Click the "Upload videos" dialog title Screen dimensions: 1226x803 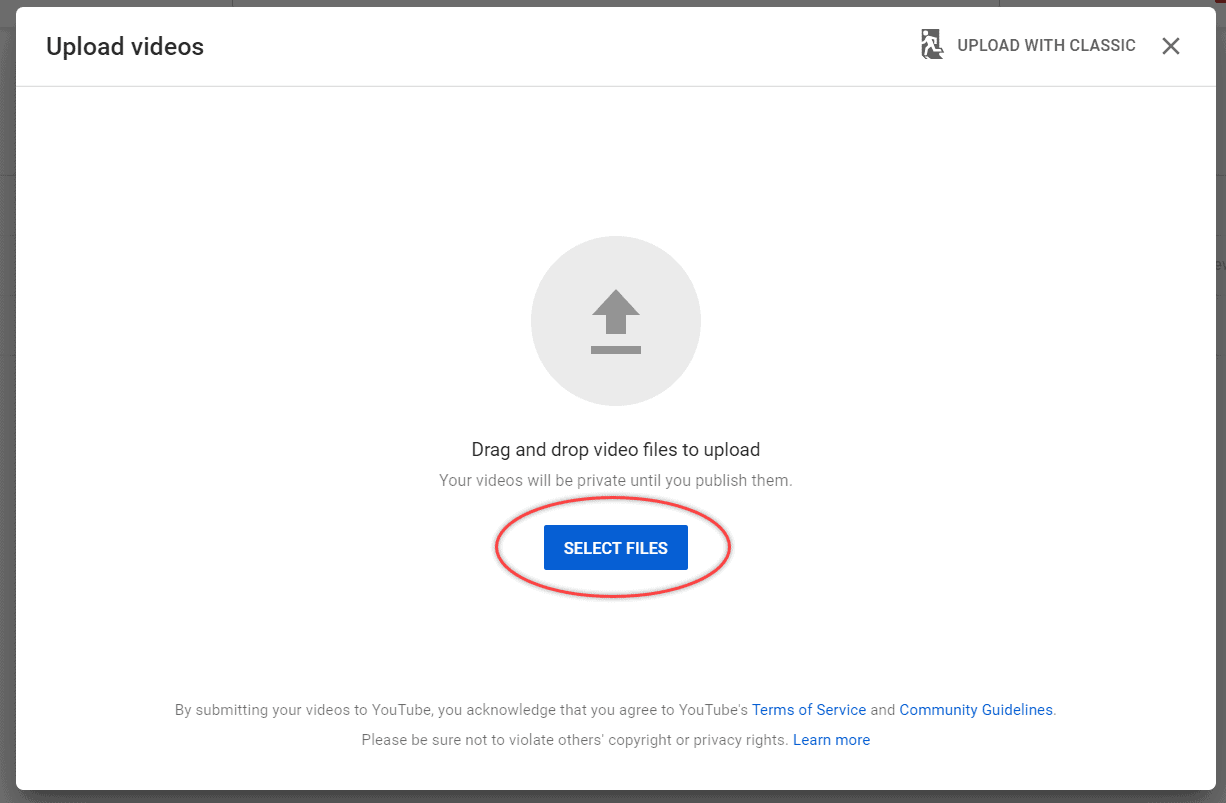[x=125, y=46]
